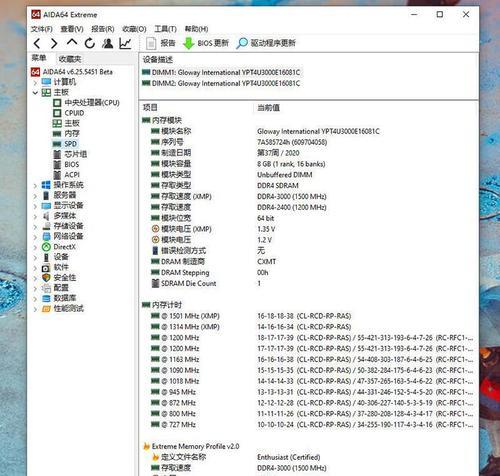
Task: Expand the 服务器 tree node
Action: pyautogui.click(x=35, y=196)
